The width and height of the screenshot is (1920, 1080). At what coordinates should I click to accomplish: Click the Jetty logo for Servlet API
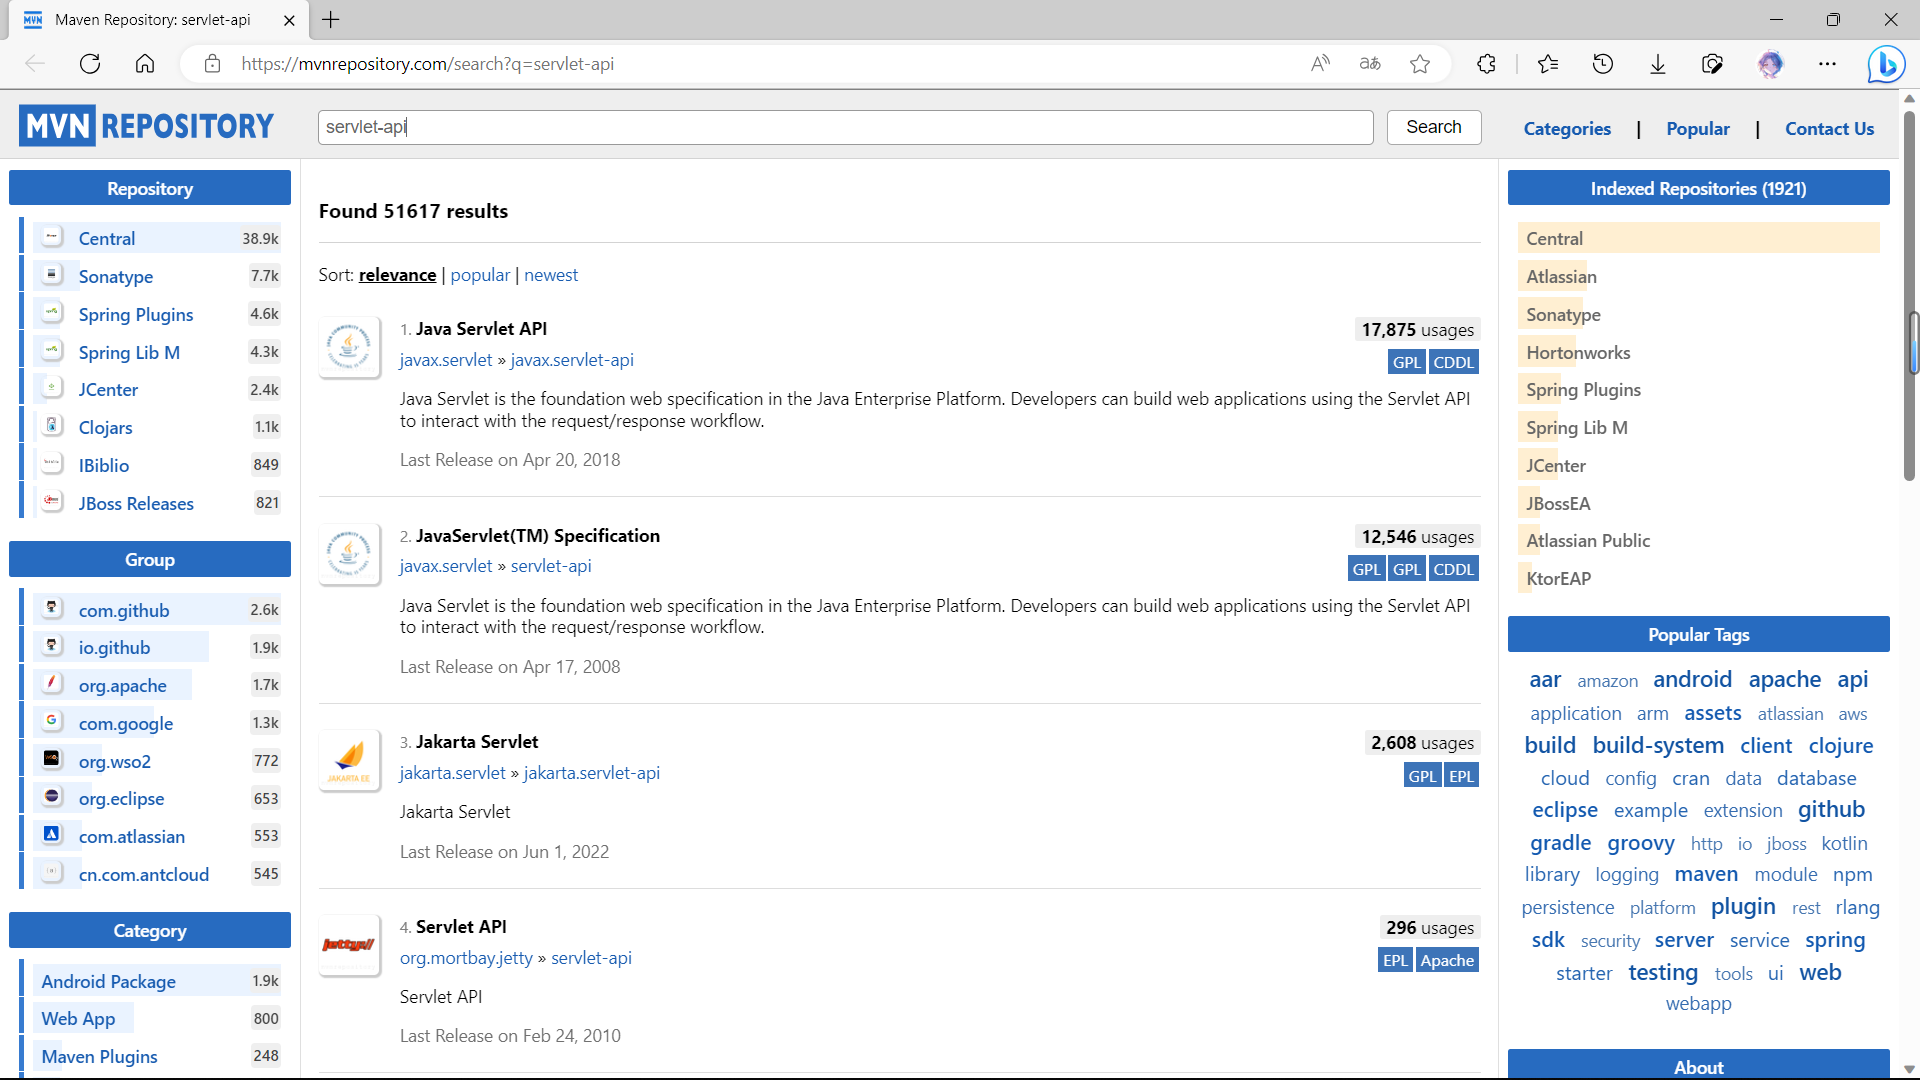click(x=349, y=945)
